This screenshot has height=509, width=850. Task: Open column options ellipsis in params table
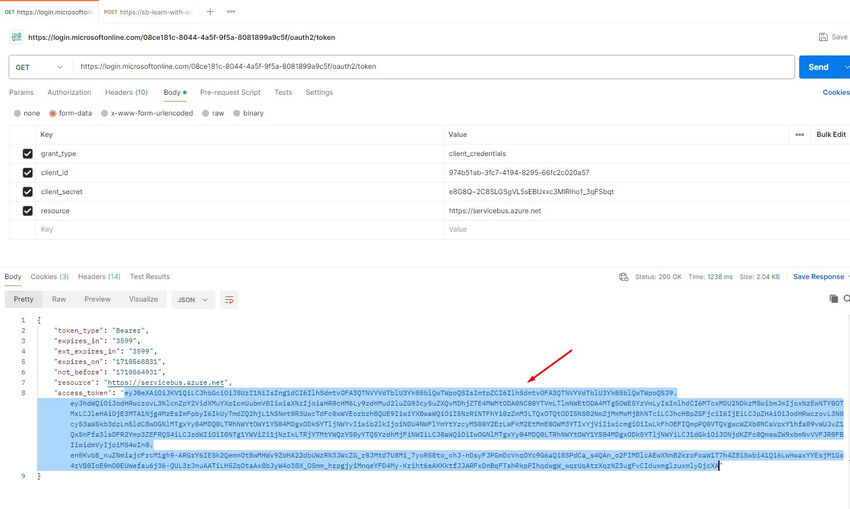[799, 134]
